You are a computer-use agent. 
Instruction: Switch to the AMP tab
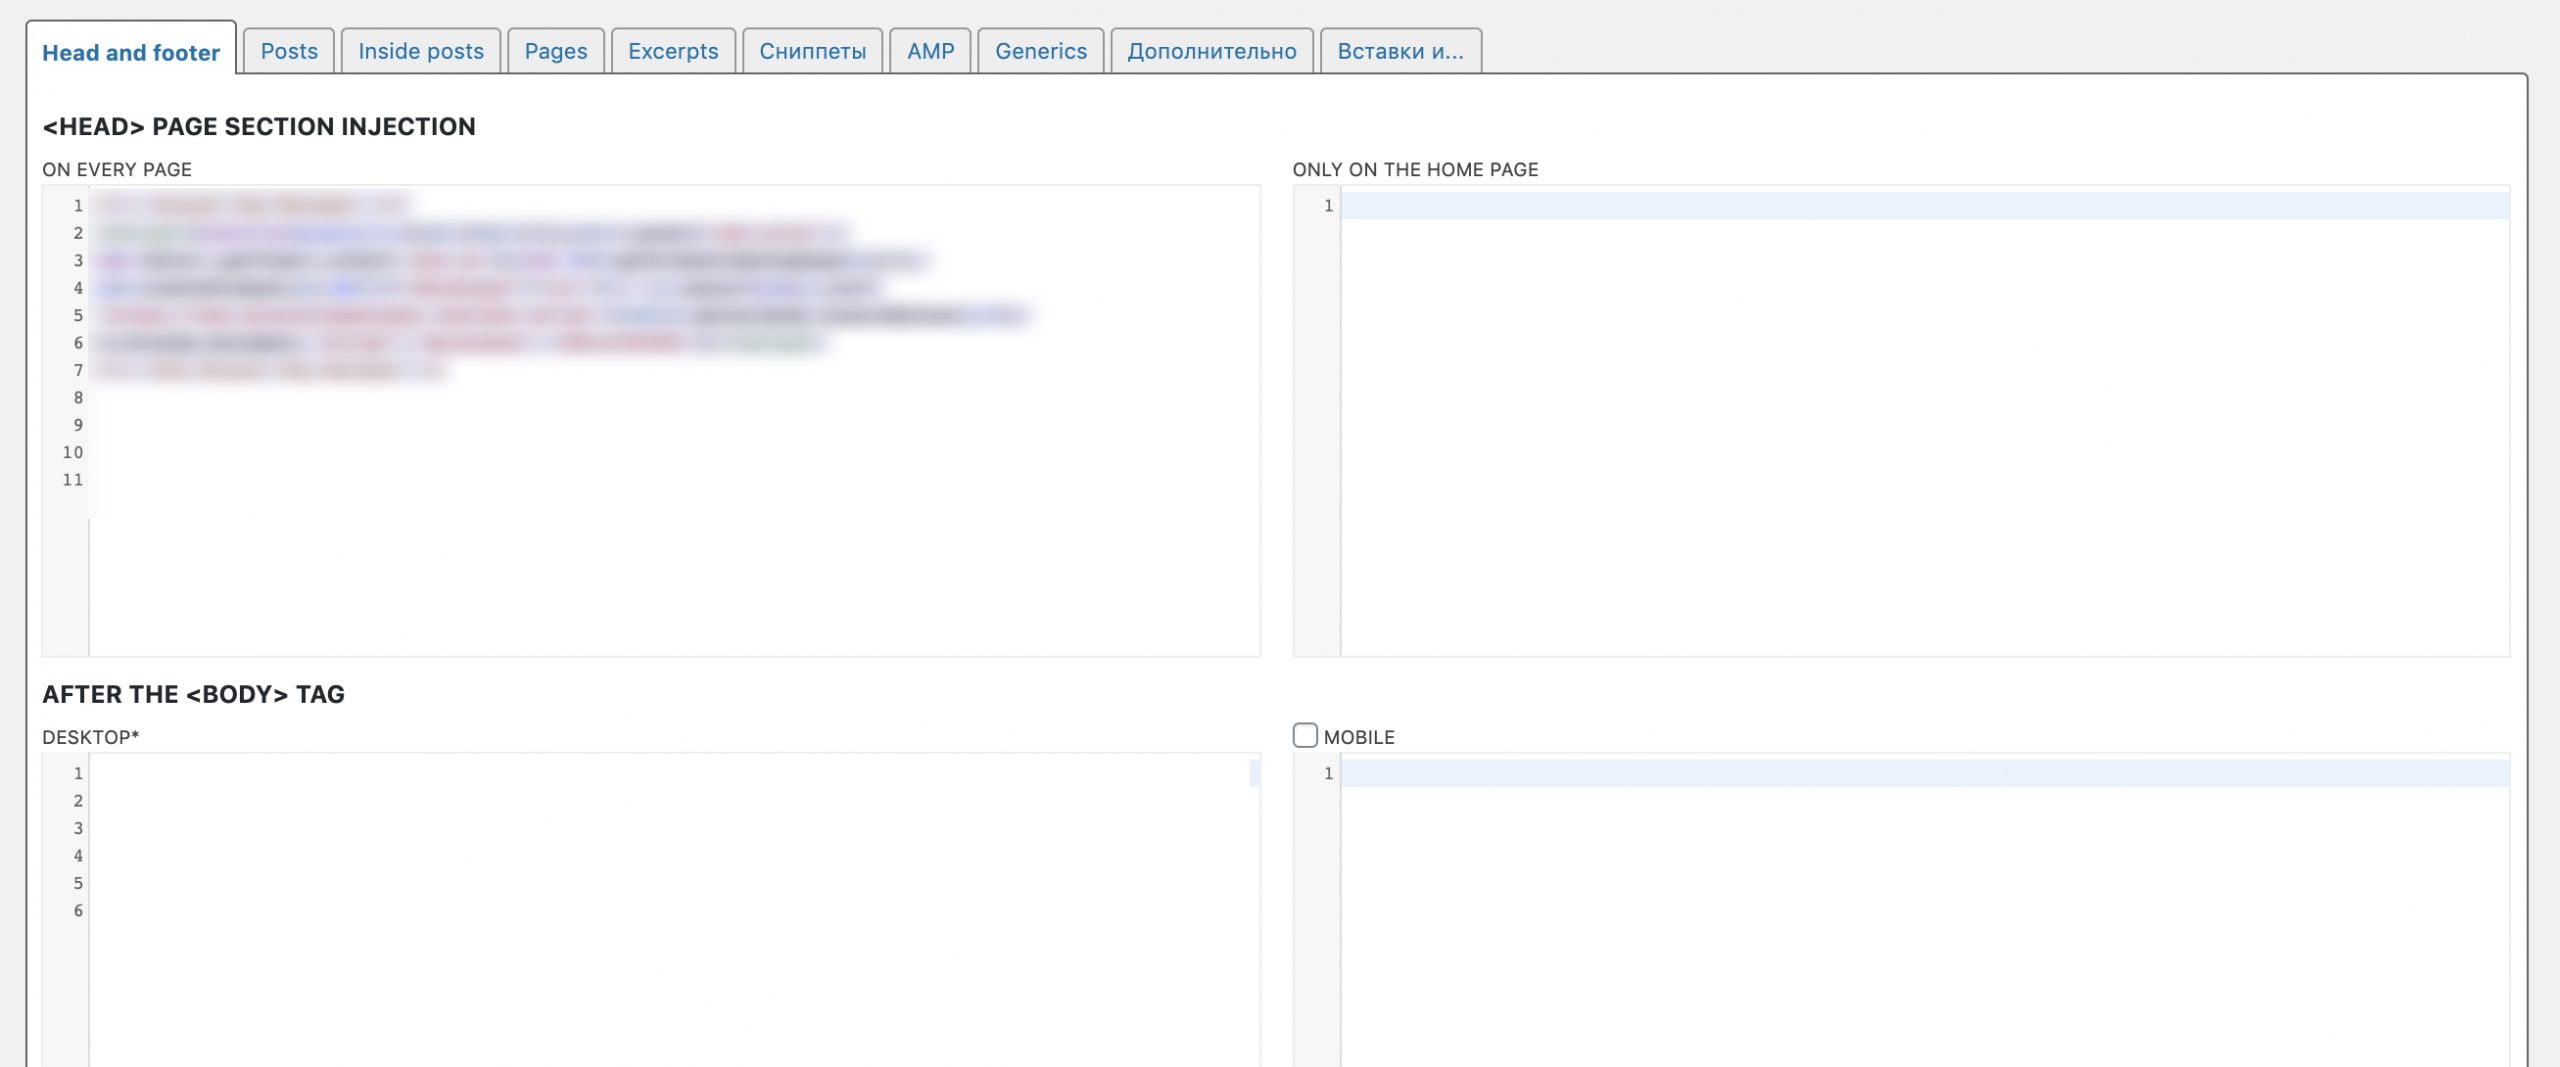[930, 51]
